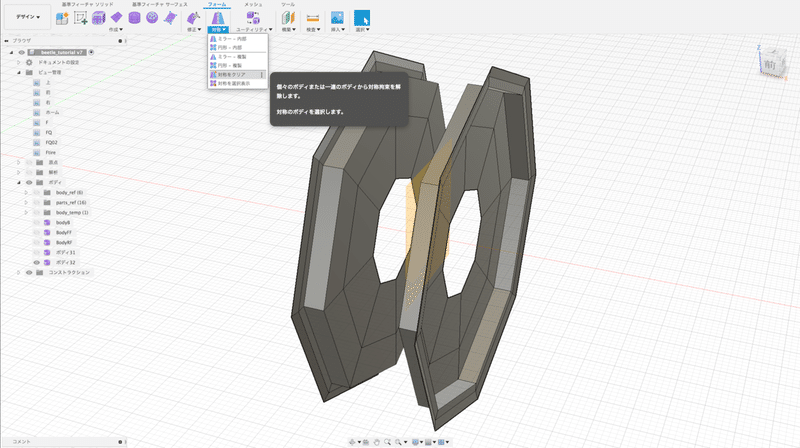
Task: Select the purple Plane form tool
Action: [x=116, y=18]
